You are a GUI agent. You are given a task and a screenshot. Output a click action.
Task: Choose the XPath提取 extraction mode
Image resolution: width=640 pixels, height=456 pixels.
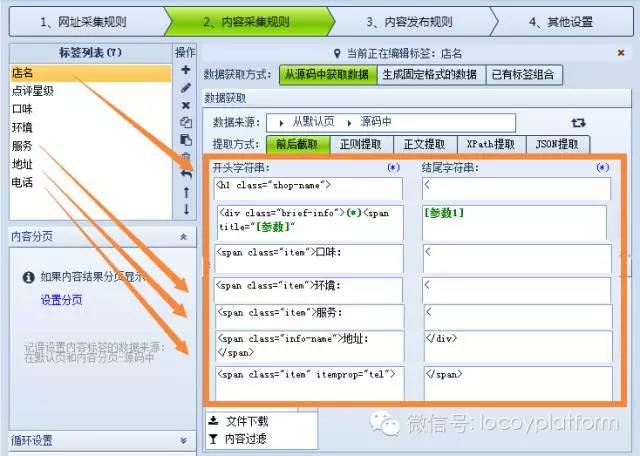491,144
